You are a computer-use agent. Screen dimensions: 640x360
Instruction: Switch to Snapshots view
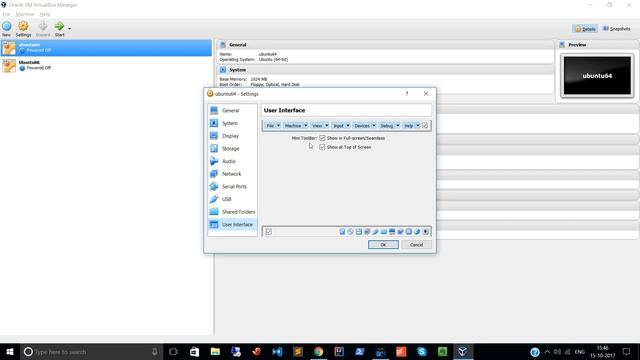pyautogui.click(x=616, y=29)
